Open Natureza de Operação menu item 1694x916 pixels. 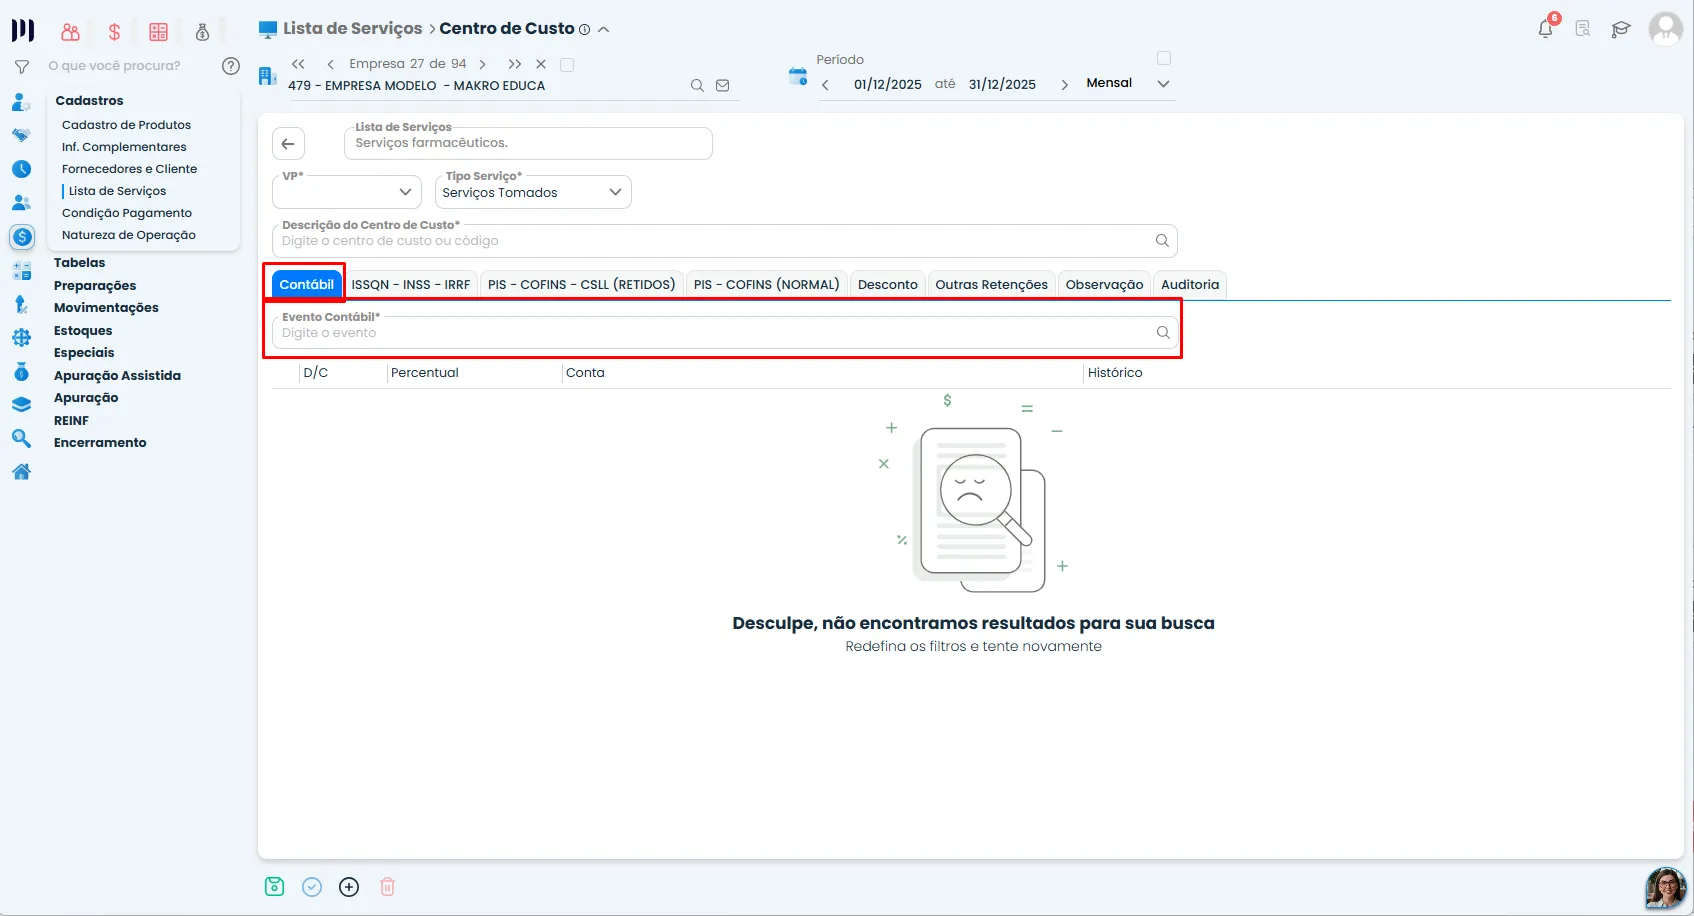129,235
